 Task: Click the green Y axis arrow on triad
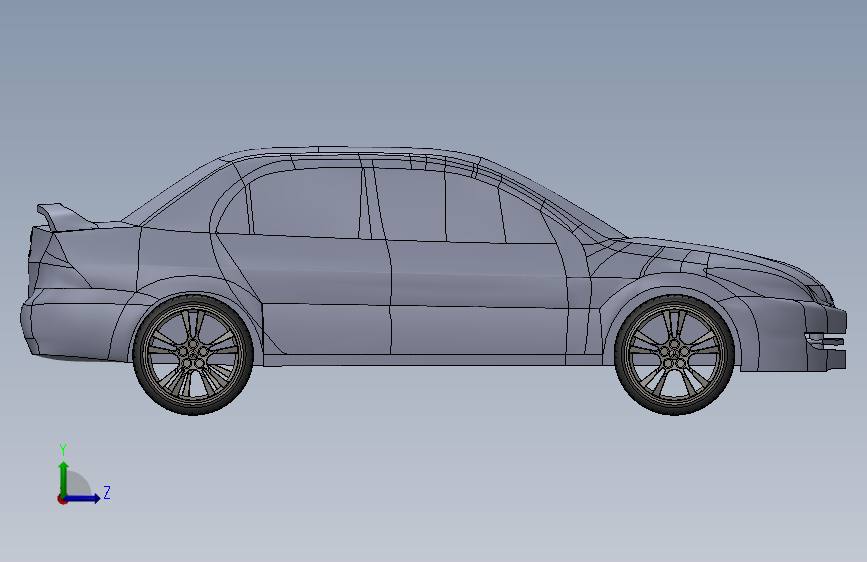coord(64,479)
